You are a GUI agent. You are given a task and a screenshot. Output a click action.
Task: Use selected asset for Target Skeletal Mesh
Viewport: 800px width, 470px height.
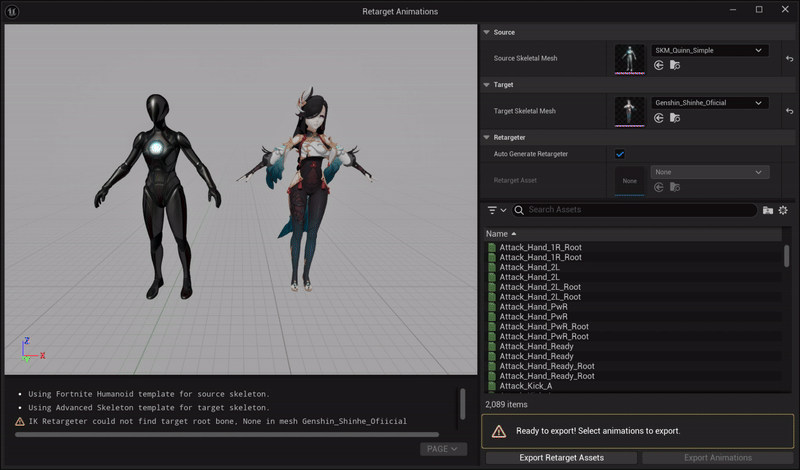(659, 118)
